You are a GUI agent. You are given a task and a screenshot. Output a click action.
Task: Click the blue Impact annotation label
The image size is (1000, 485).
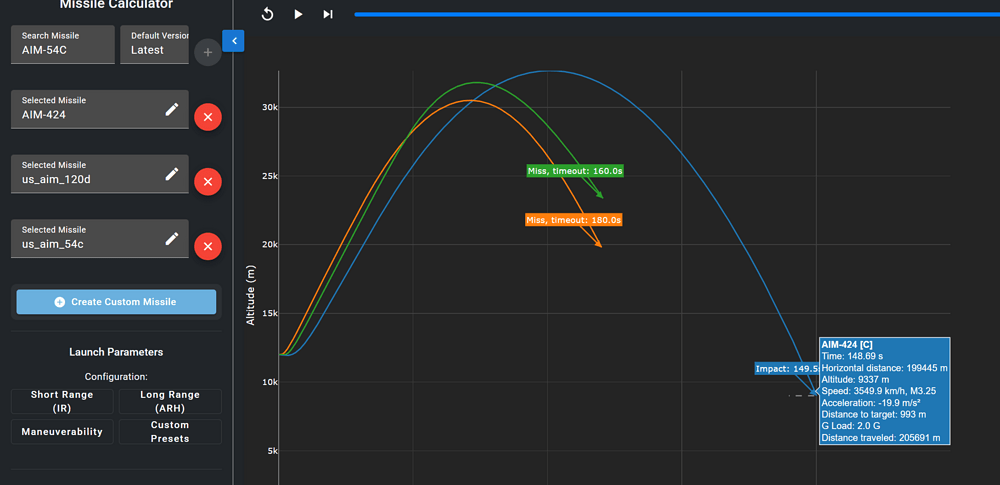(x=786, y=369)
